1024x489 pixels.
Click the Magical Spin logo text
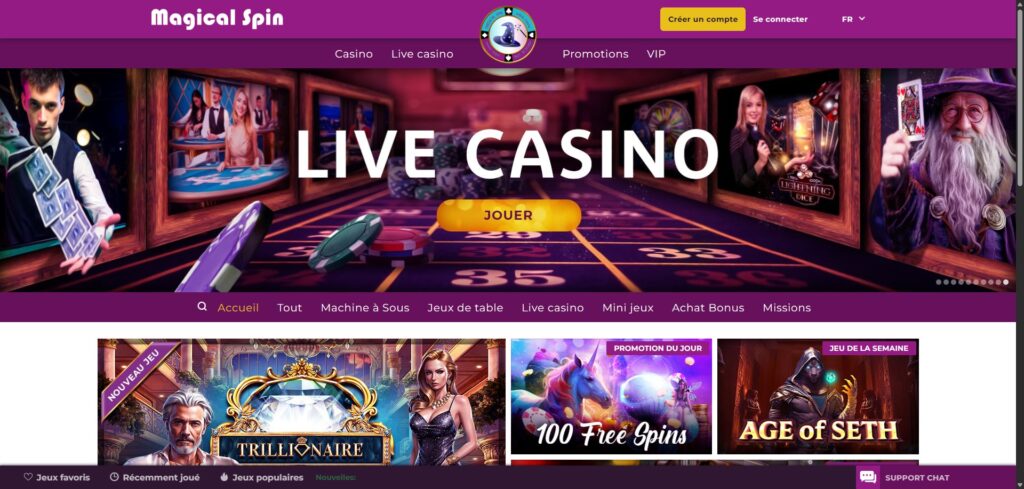tap(217, 18)
